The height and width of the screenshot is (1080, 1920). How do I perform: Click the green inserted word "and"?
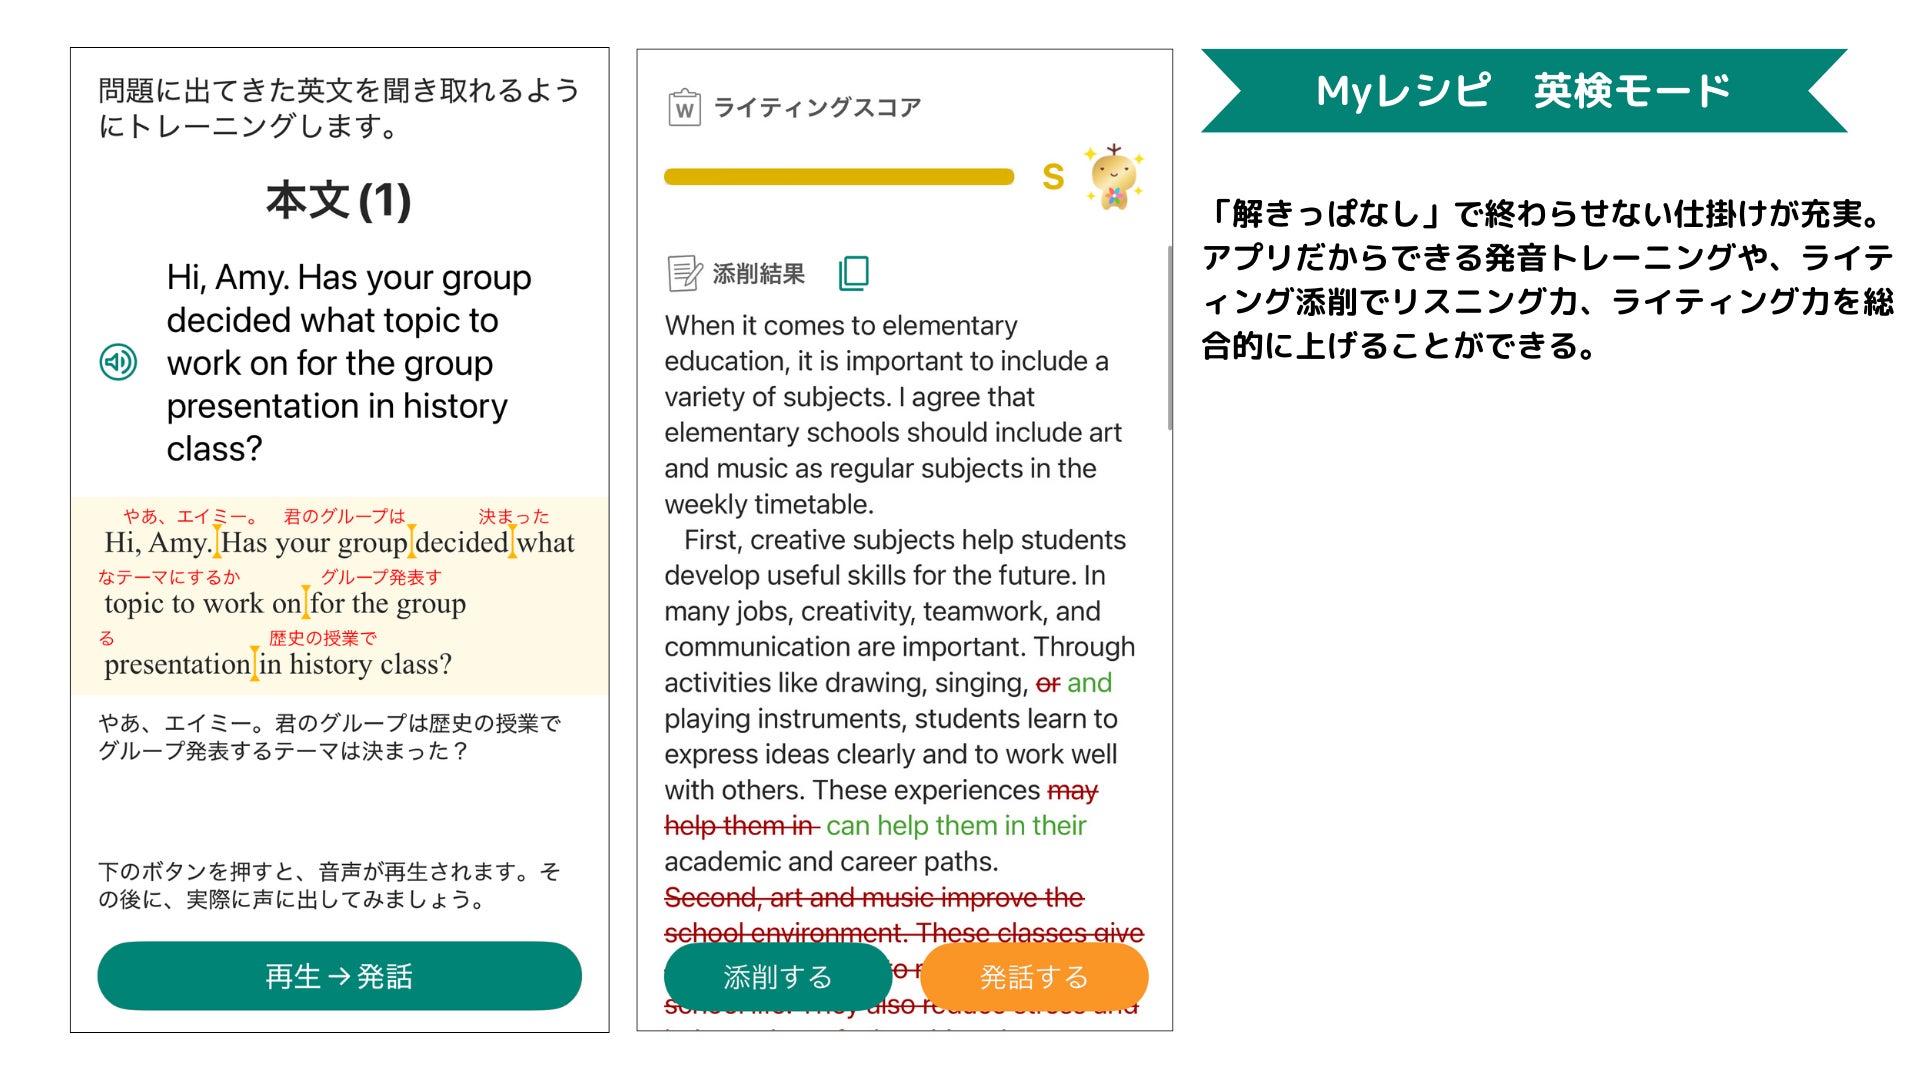click(x=1089, y=683)
